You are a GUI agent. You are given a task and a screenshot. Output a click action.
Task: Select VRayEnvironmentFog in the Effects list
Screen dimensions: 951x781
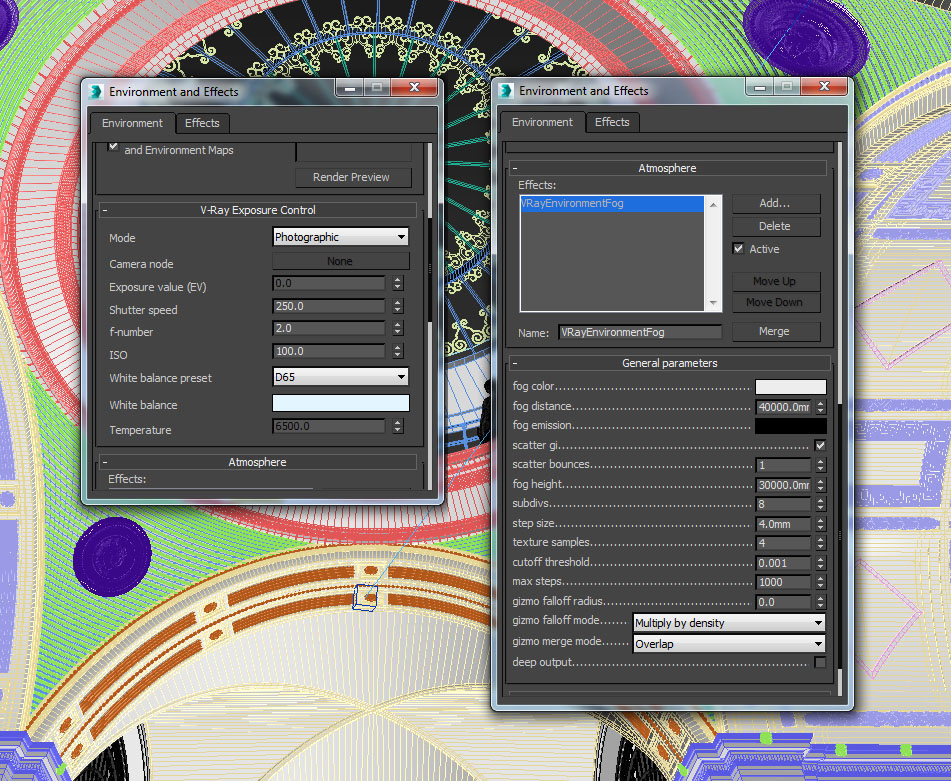(571, 203)
